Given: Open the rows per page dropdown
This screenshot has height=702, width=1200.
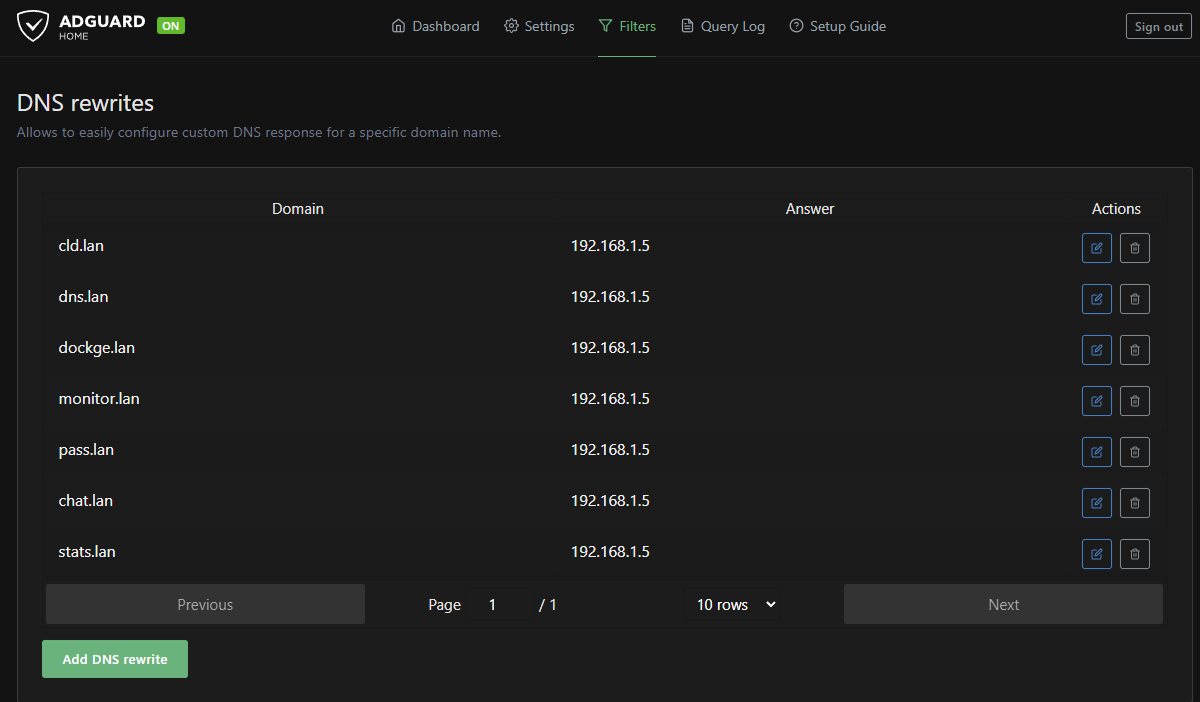Looking at the screenshot, I should (x=736, y=605).
